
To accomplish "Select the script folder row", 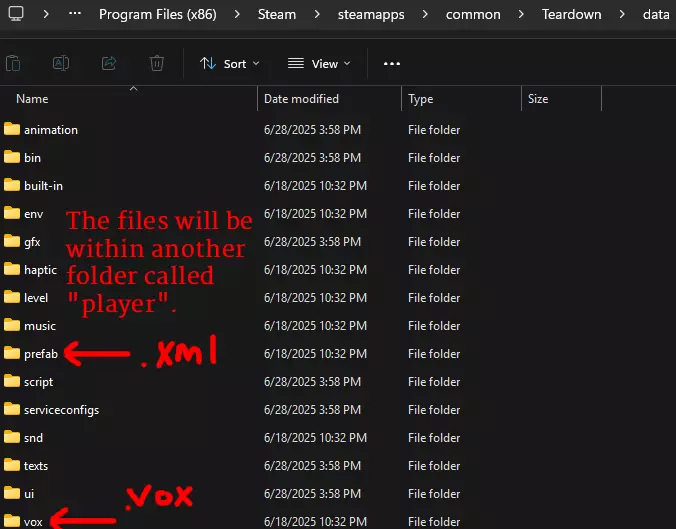I will [x=300, y=382].
